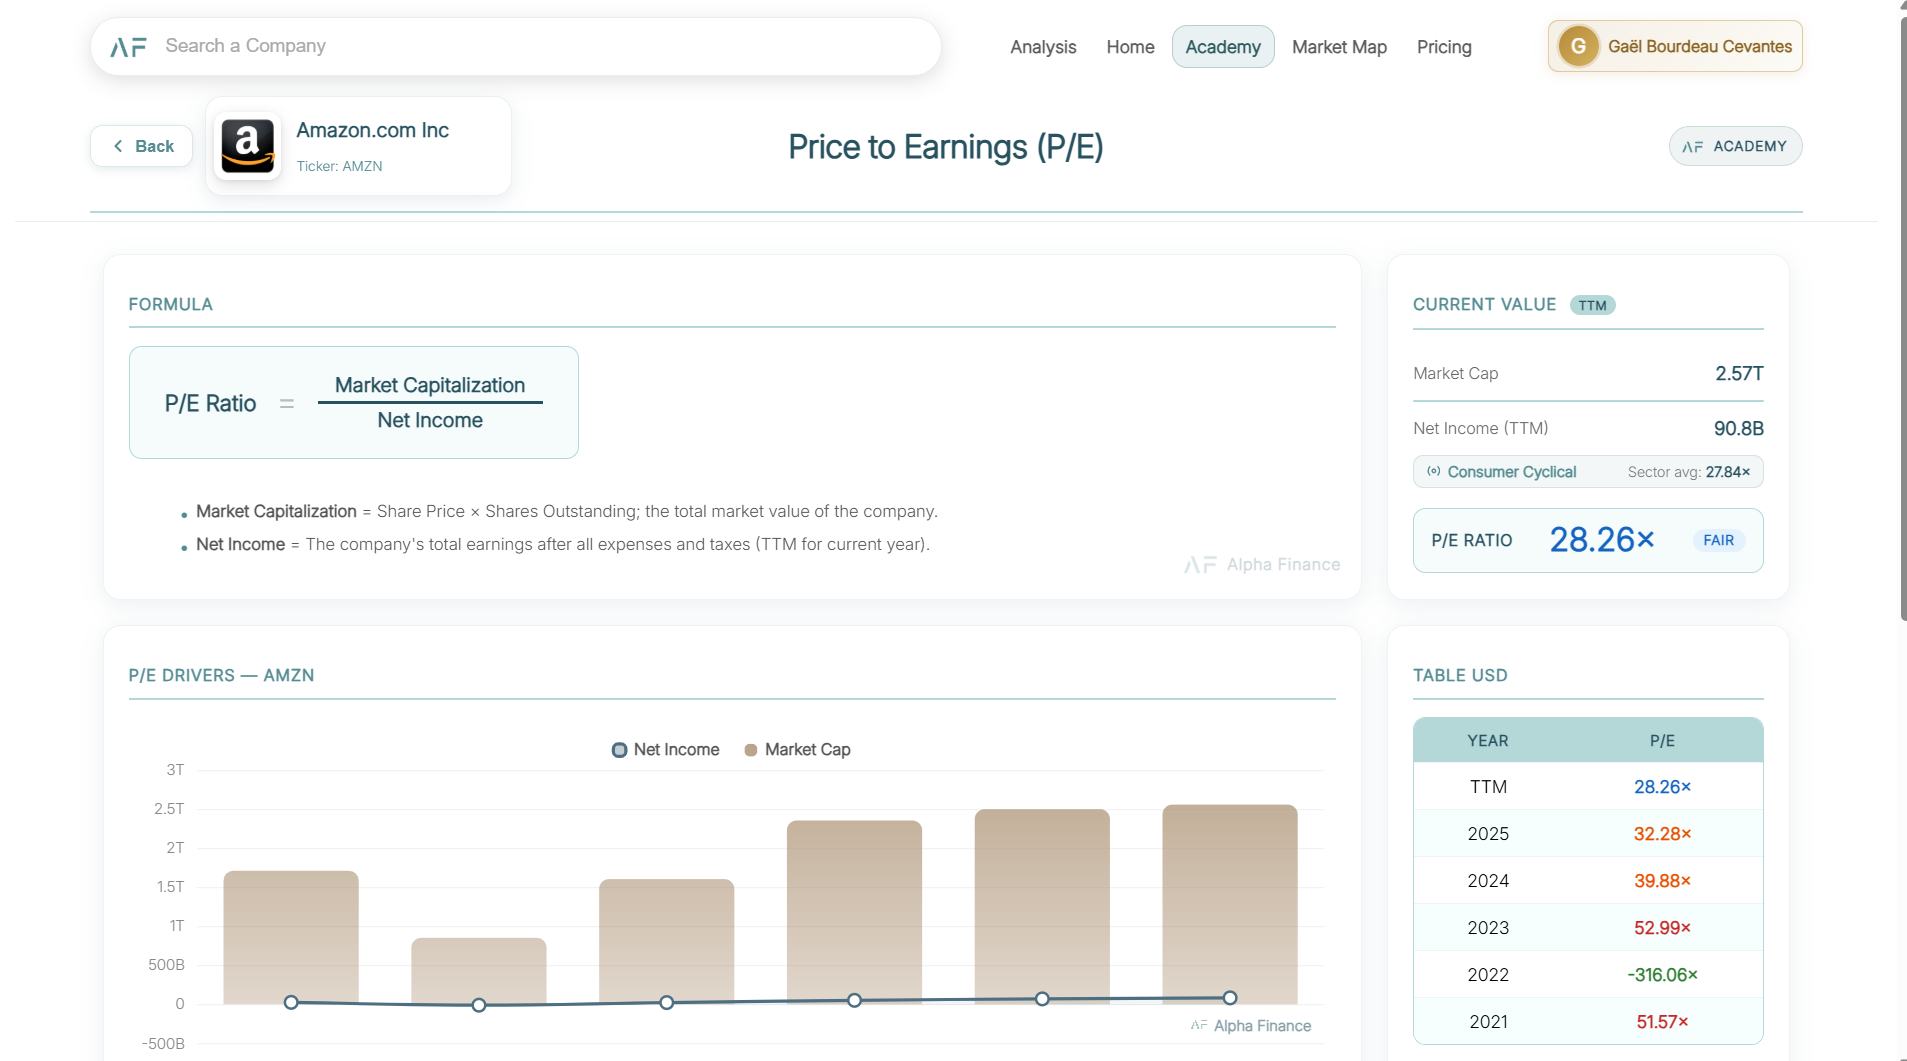Click the Market Capitalization formula numerator
Image resolution: width=1907 pixels, height=1061 pixels.
[430, 385]
